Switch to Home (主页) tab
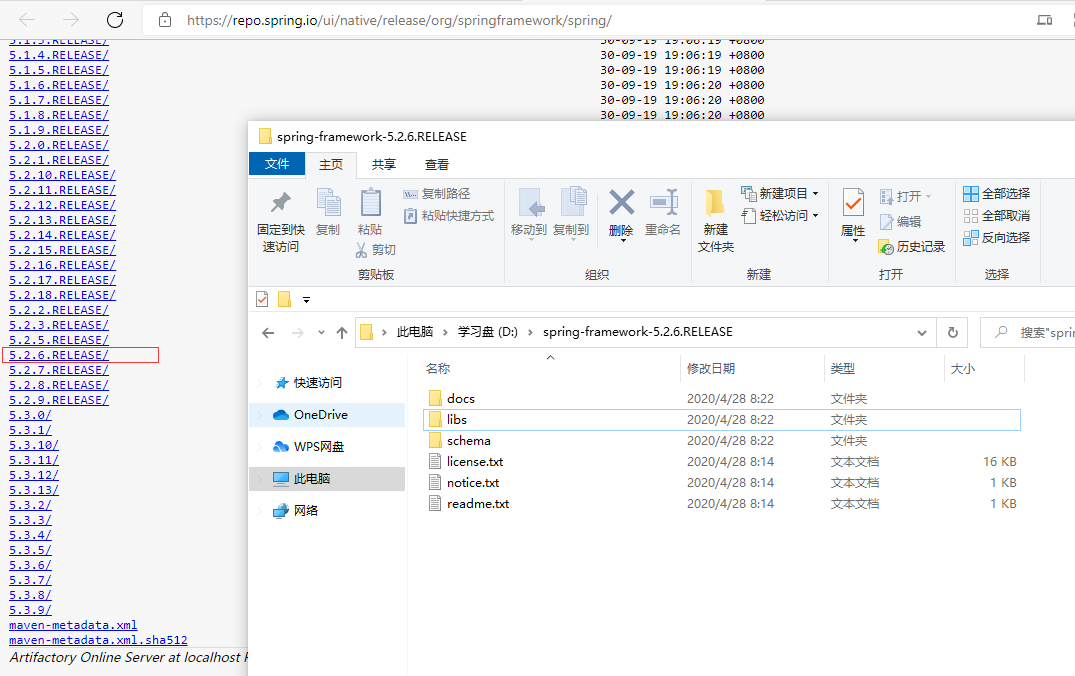 pos(330,165)
